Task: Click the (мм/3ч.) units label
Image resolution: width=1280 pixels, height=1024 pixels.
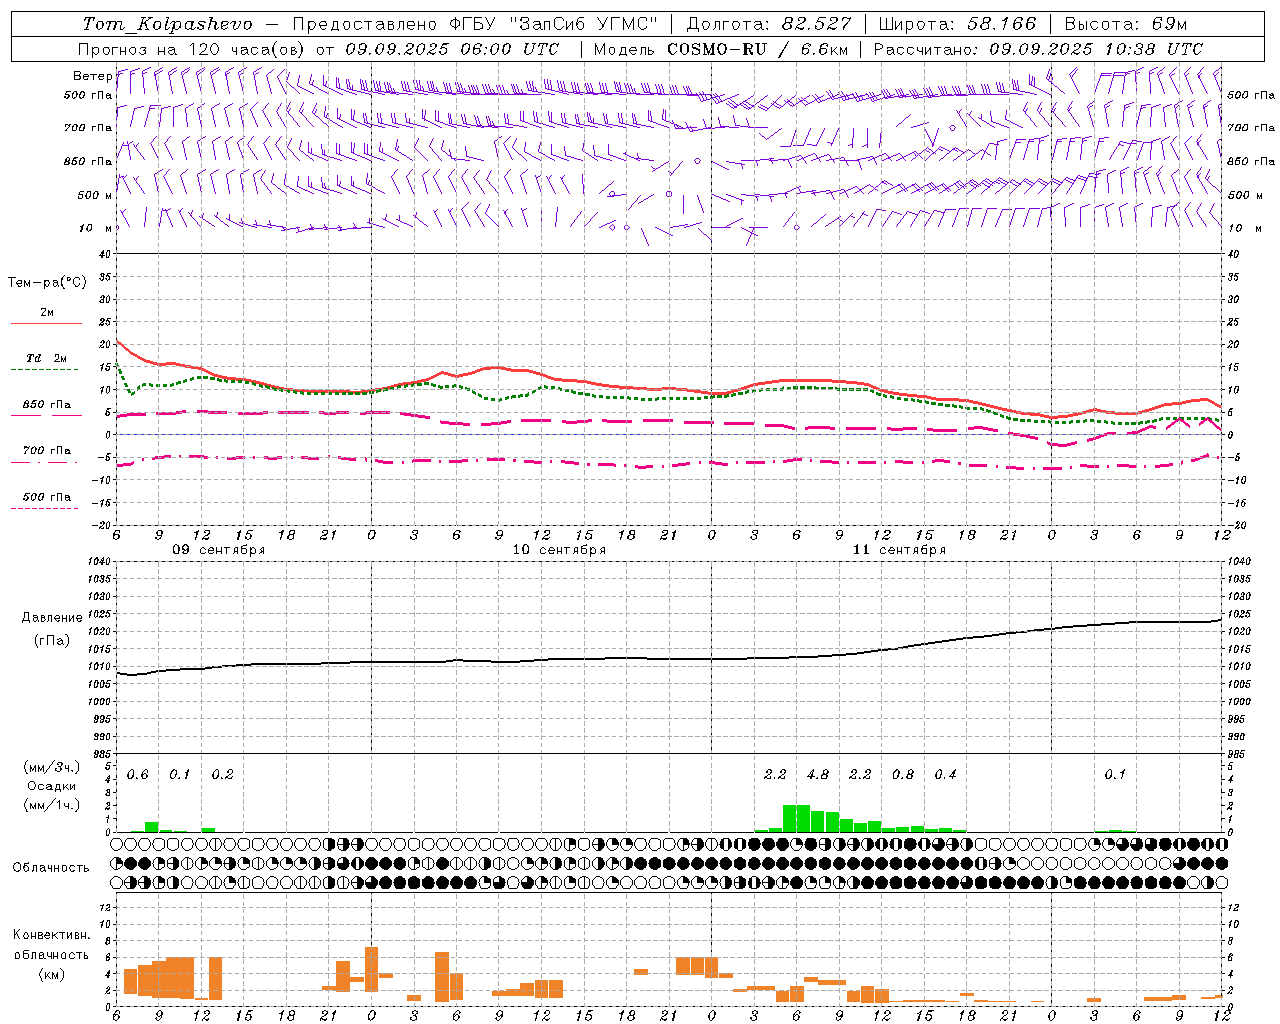Action: (51, 767)
